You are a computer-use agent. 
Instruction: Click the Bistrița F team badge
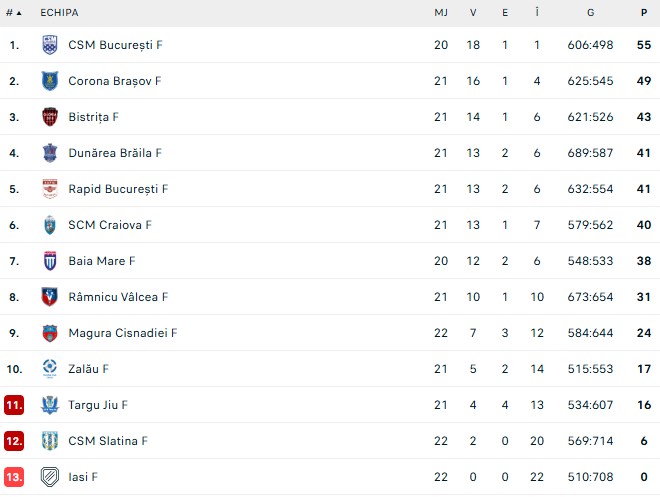50,117
